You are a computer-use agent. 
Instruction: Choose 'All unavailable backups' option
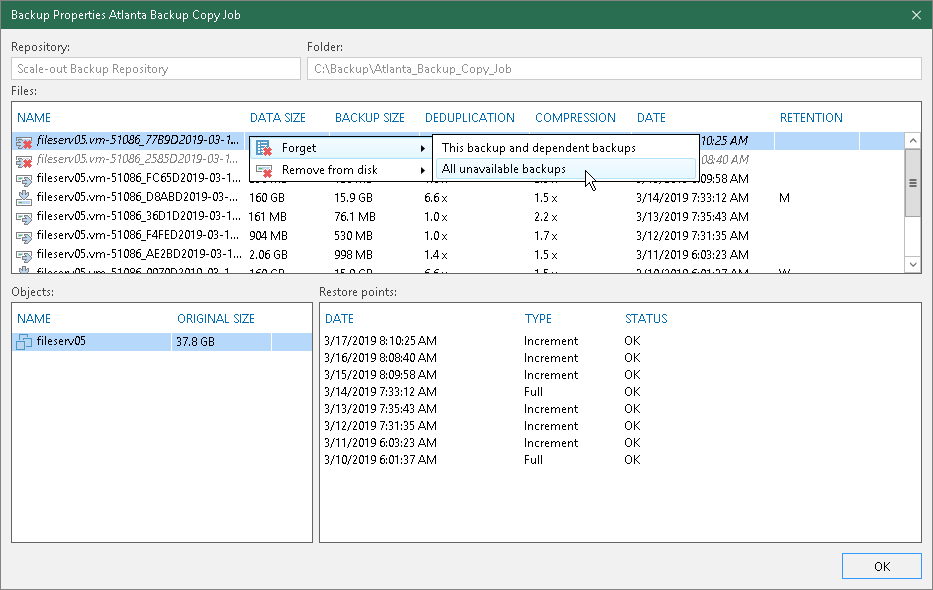point(504,169)
